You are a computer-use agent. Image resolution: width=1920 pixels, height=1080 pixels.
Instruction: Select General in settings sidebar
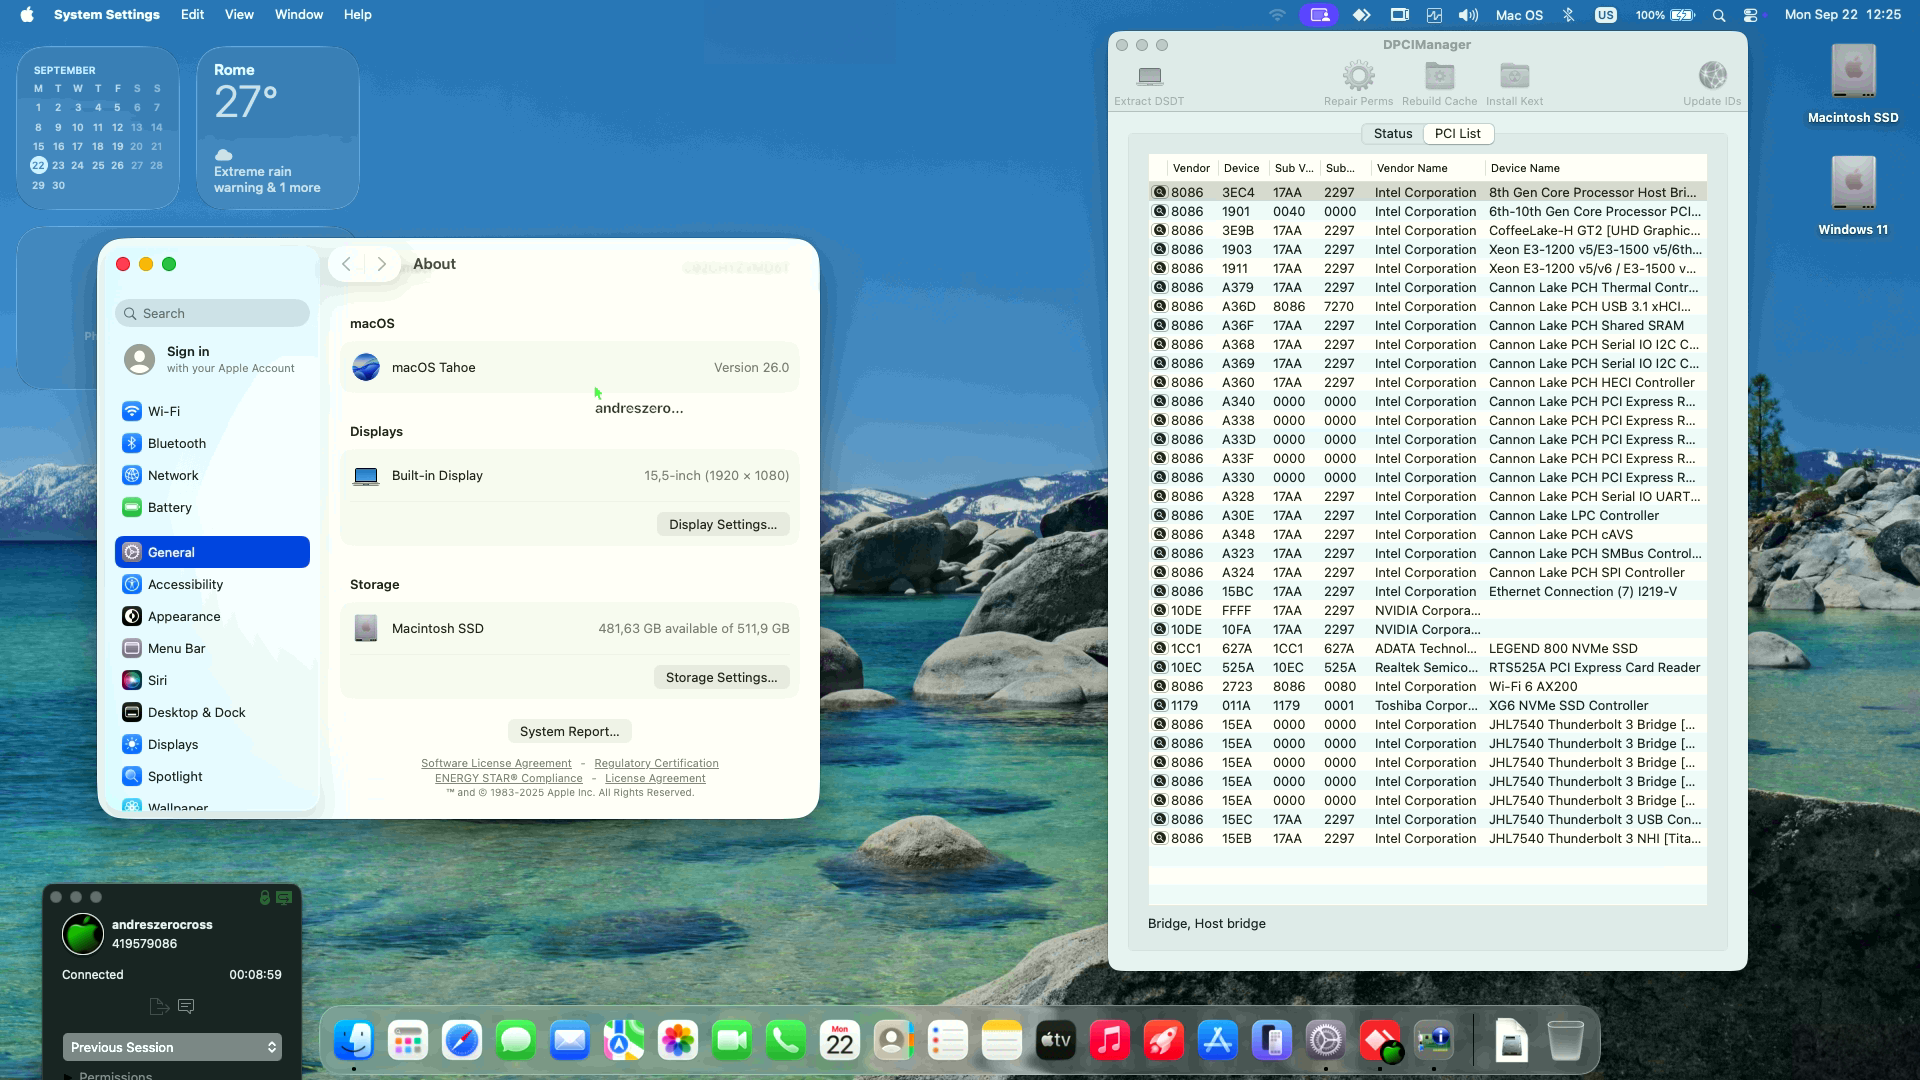pos(212,552)
